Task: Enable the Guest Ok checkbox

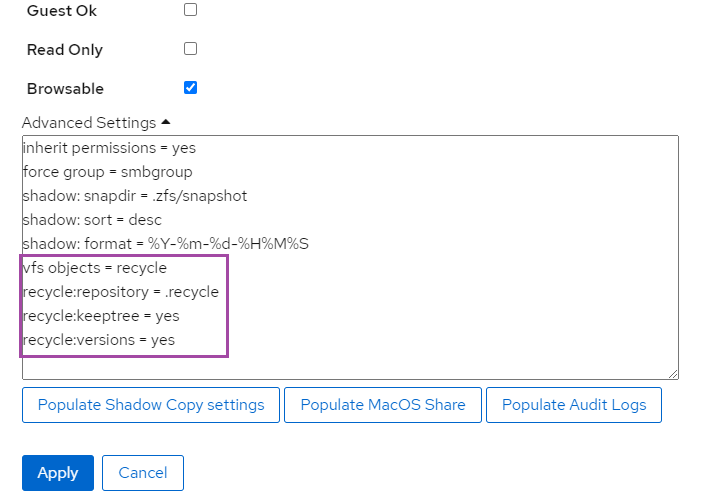Action: click(190, 9)
